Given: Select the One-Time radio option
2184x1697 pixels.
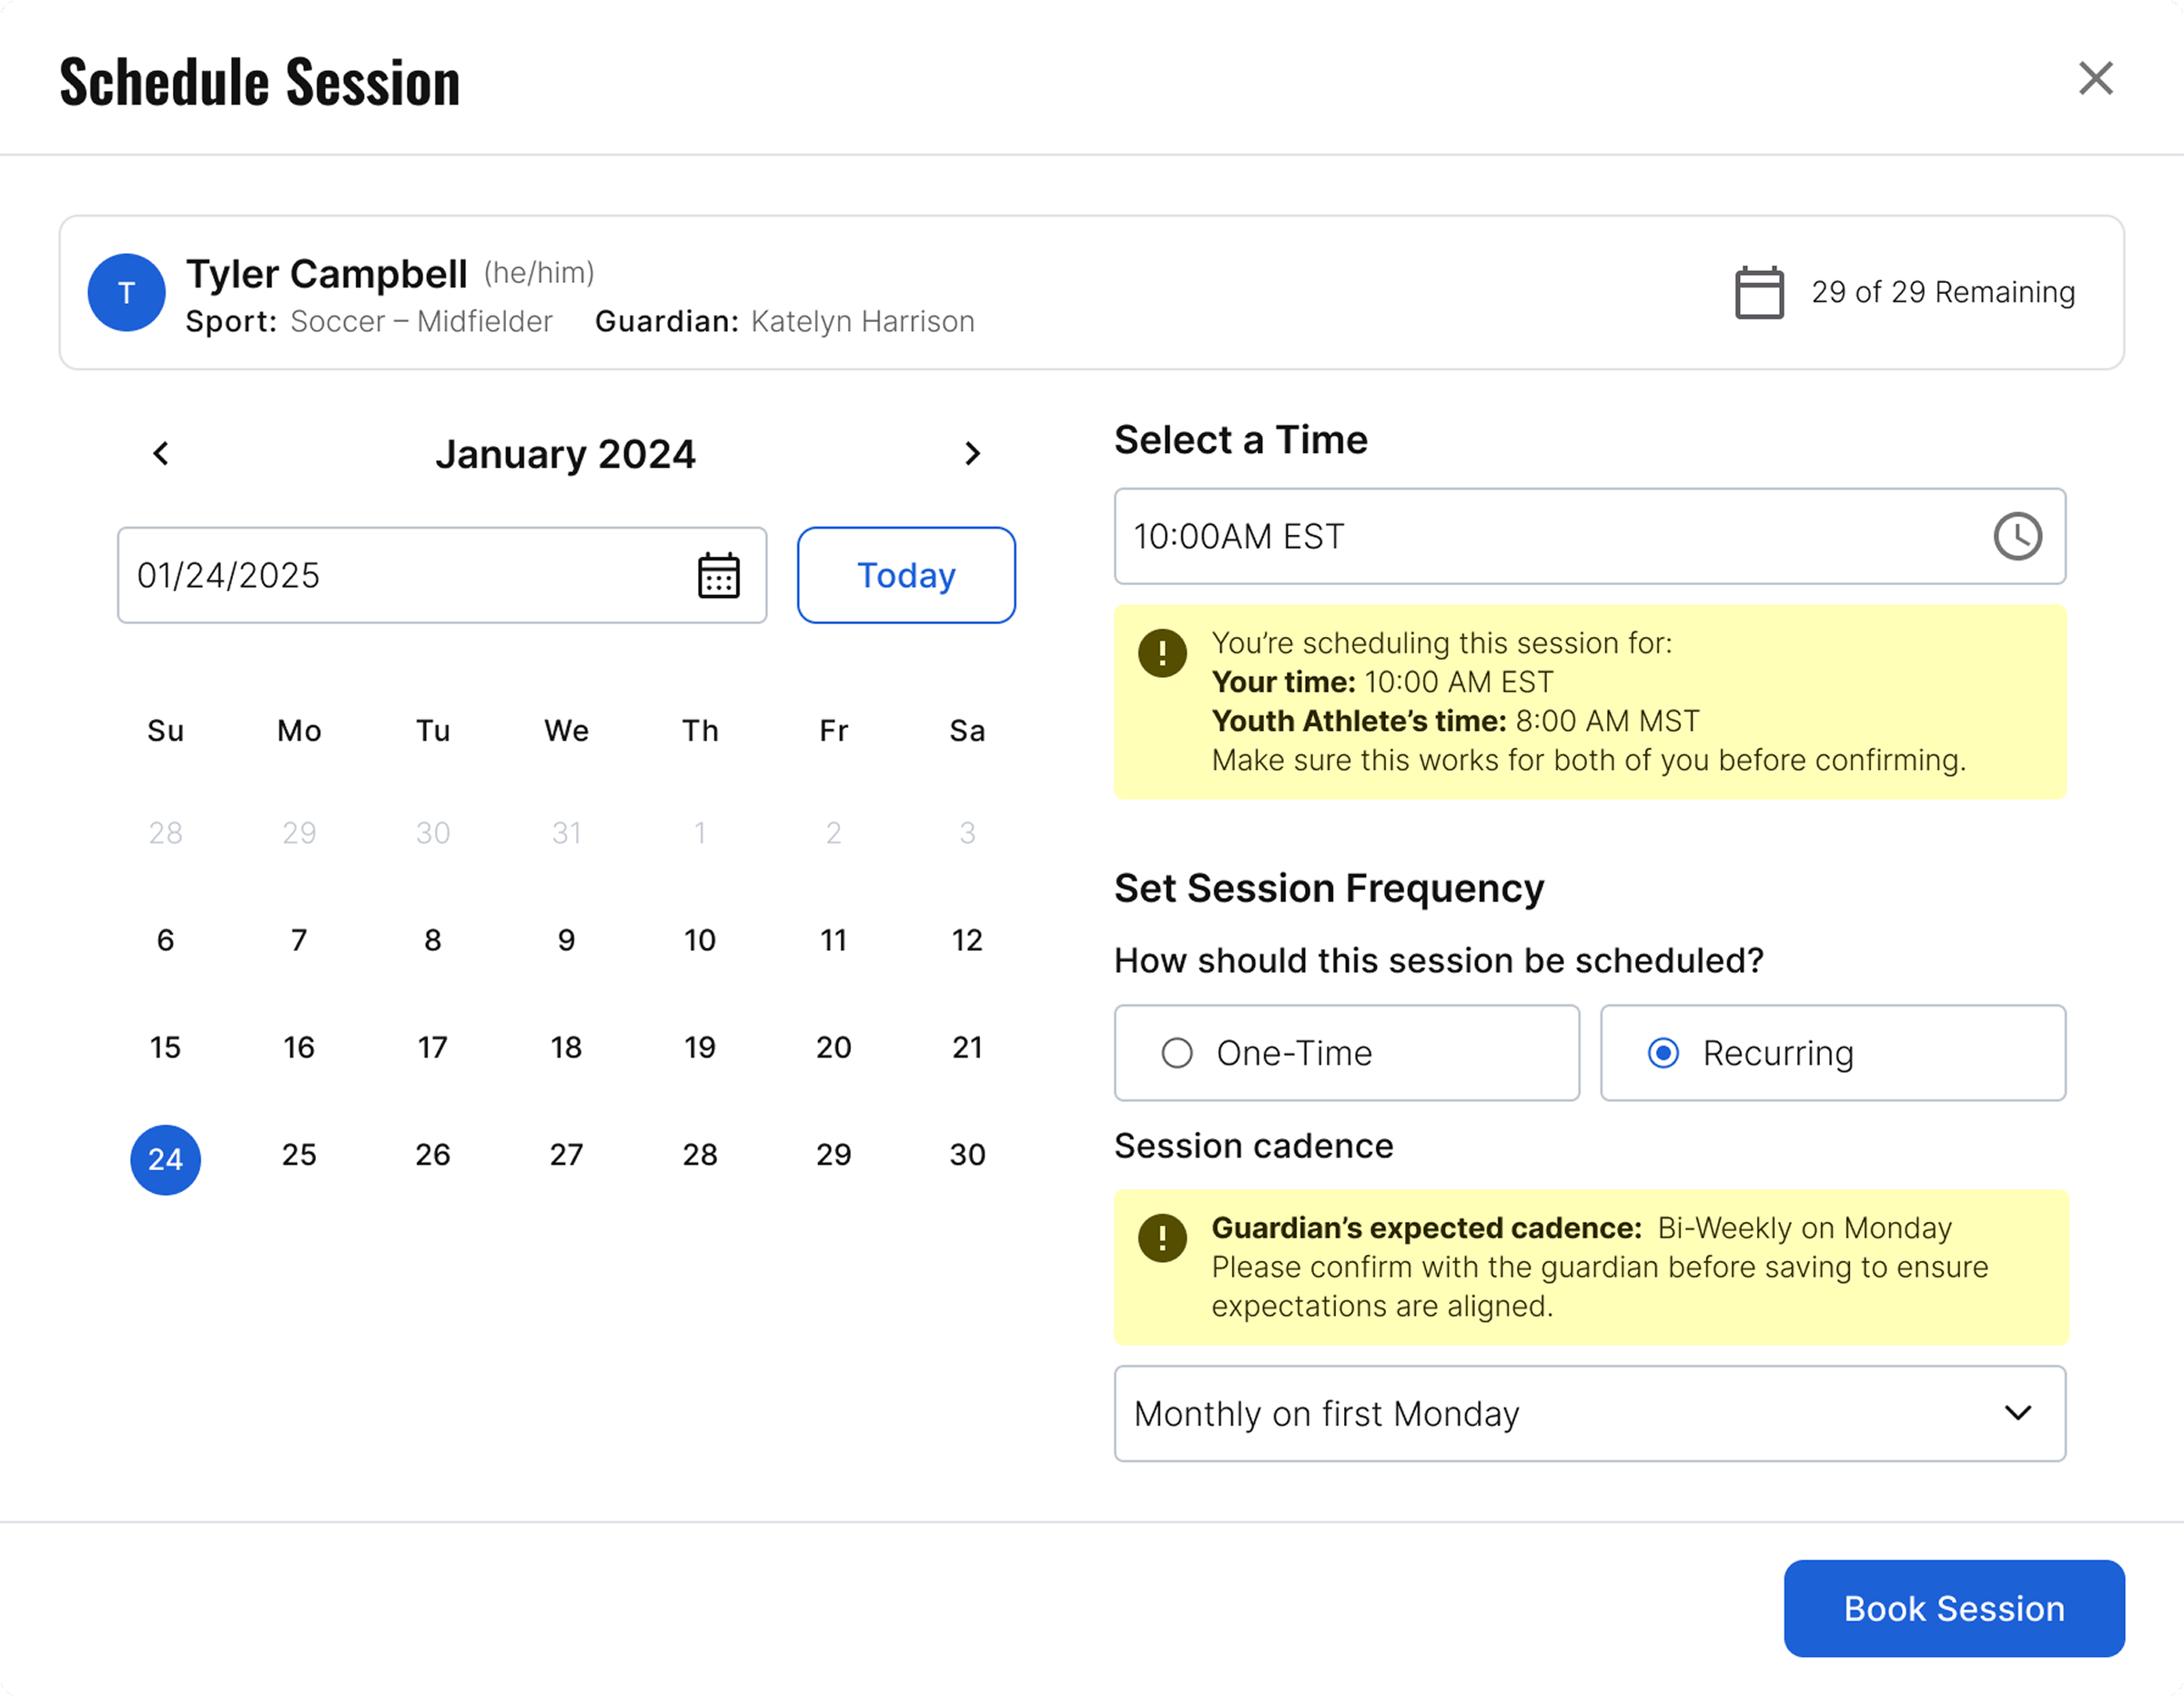Looking at the screenshot, I should (1346, 1053).
